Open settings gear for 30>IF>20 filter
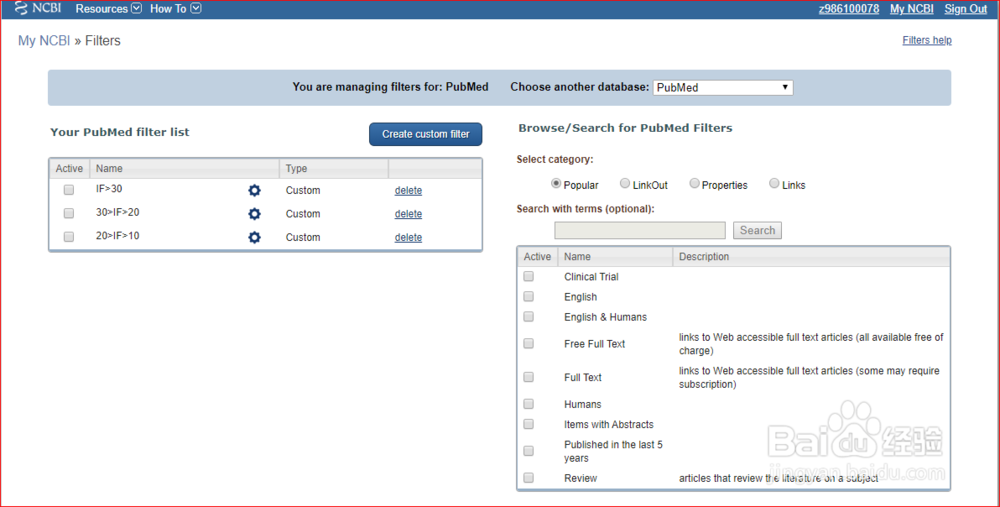The image size is (1000, 507). [x=254, y=214]
